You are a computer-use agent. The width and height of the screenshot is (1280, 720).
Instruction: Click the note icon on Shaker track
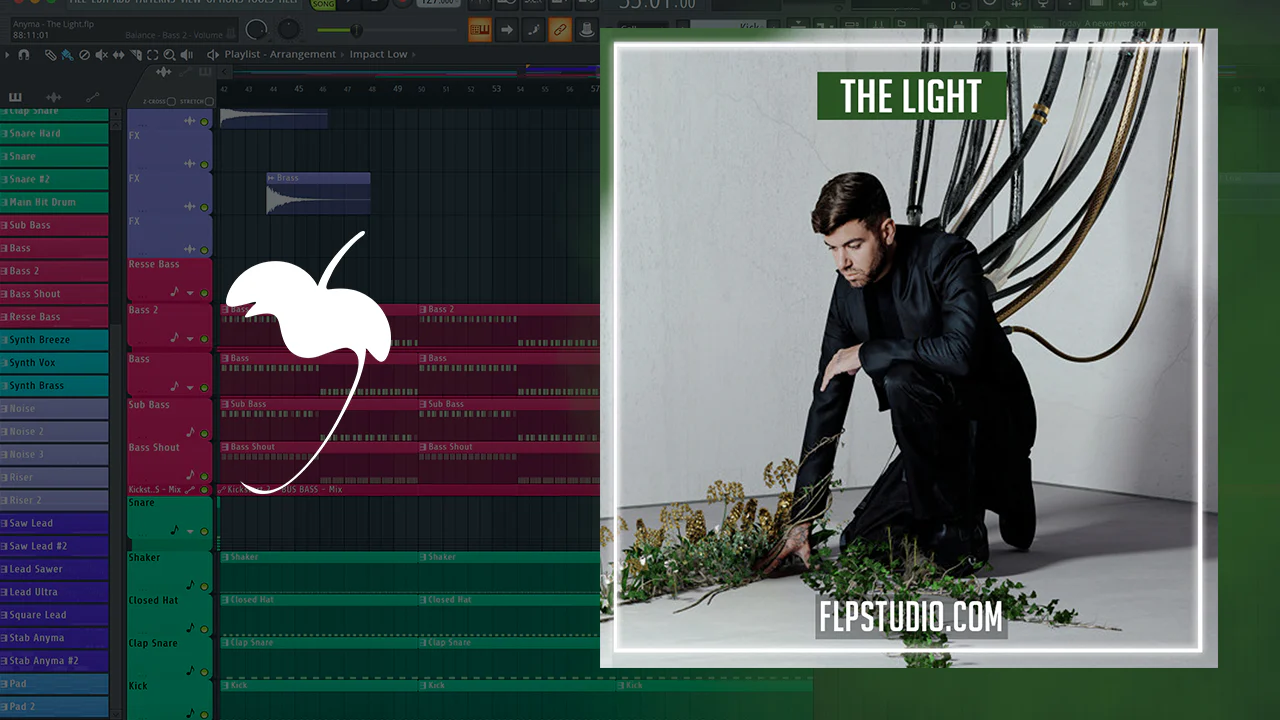190,585
